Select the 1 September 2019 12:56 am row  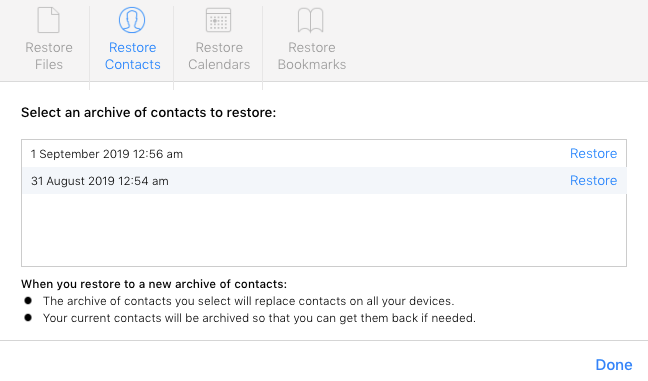click(324, 154)
